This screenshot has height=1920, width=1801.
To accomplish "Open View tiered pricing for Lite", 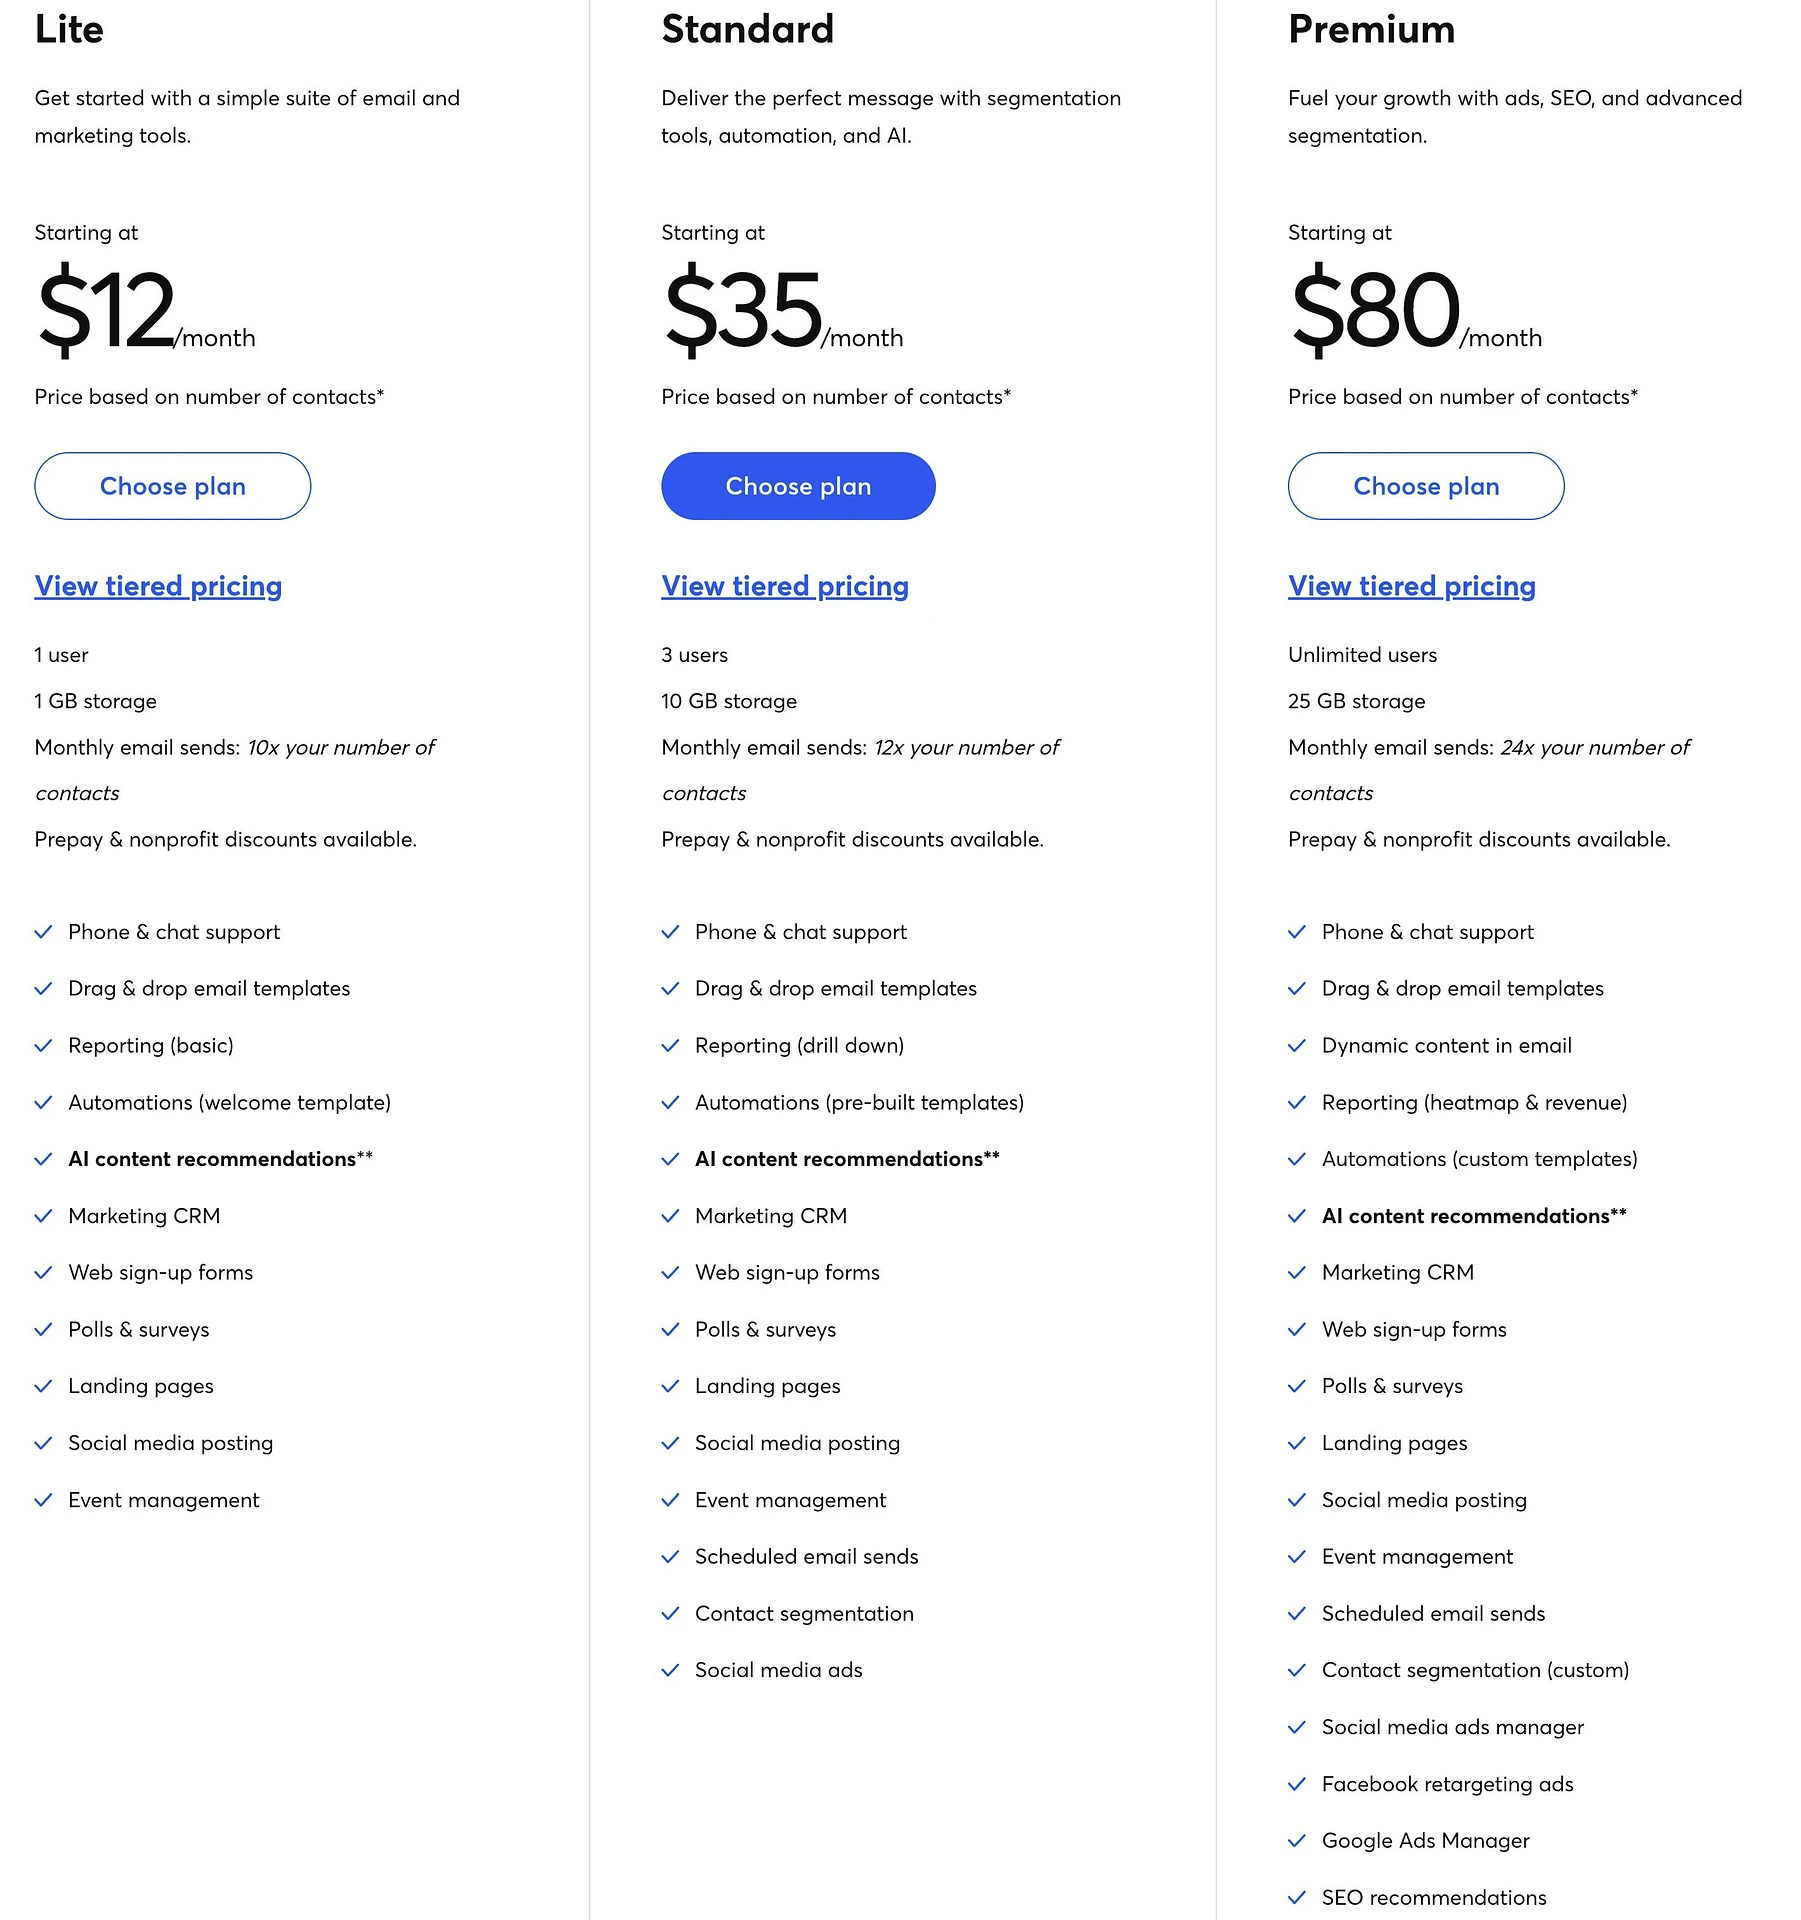I will [158, 586].
